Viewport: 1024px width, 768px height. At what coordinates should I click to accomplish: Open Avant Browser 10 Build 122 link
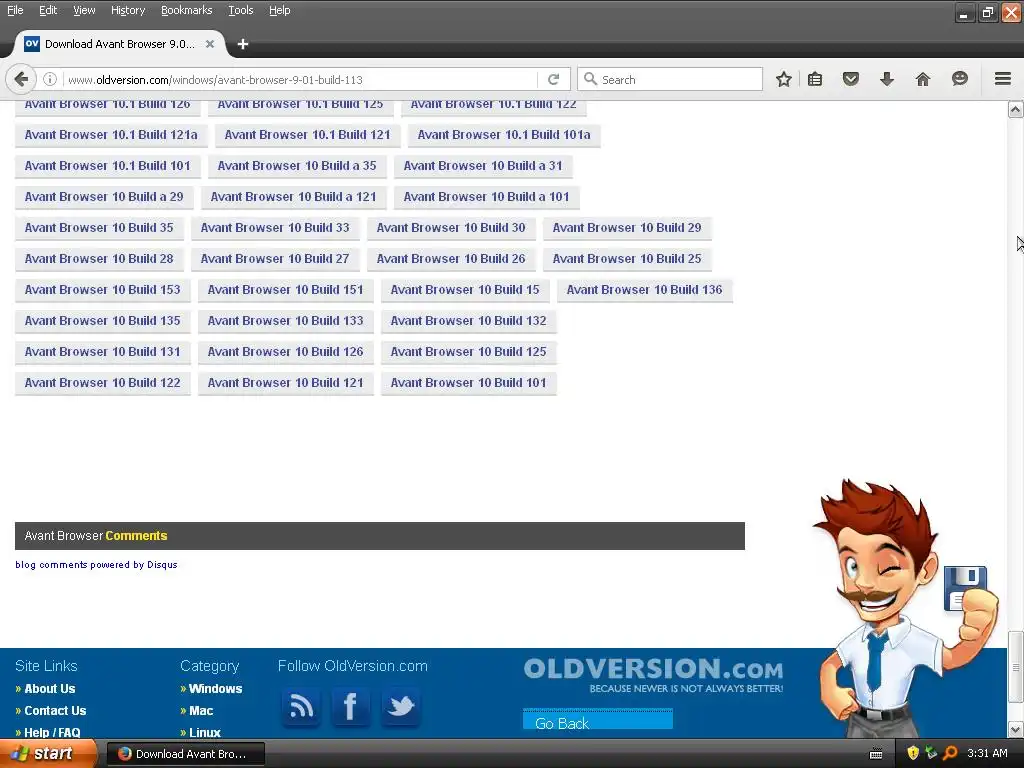pos(103,383)
